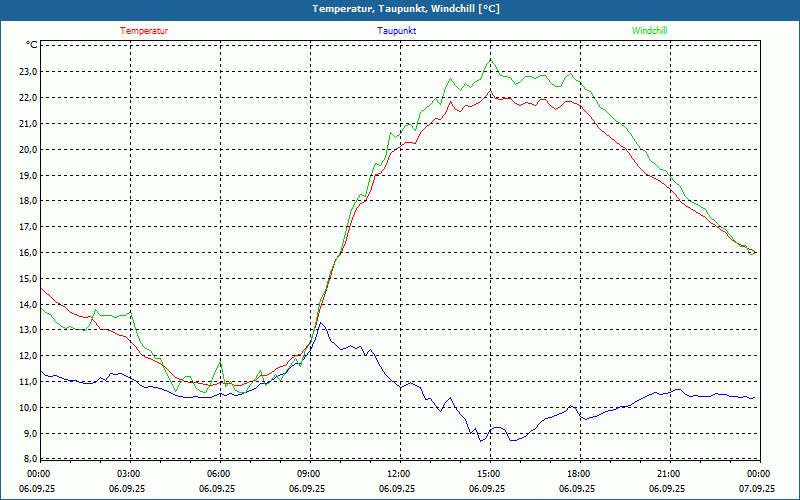Click the 12:00 time axis label
Viewport: 800px width, 500px height.
(x=398, y=474)
